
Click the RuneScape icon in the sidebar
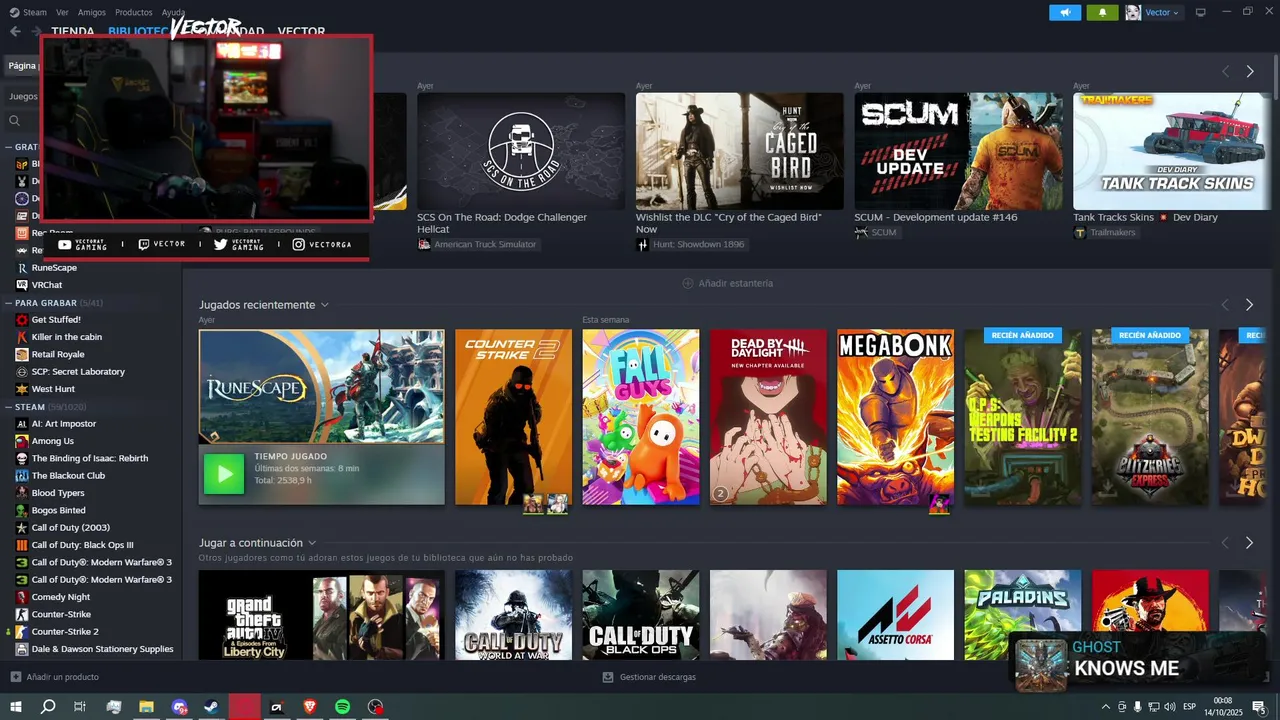point(22,268)
